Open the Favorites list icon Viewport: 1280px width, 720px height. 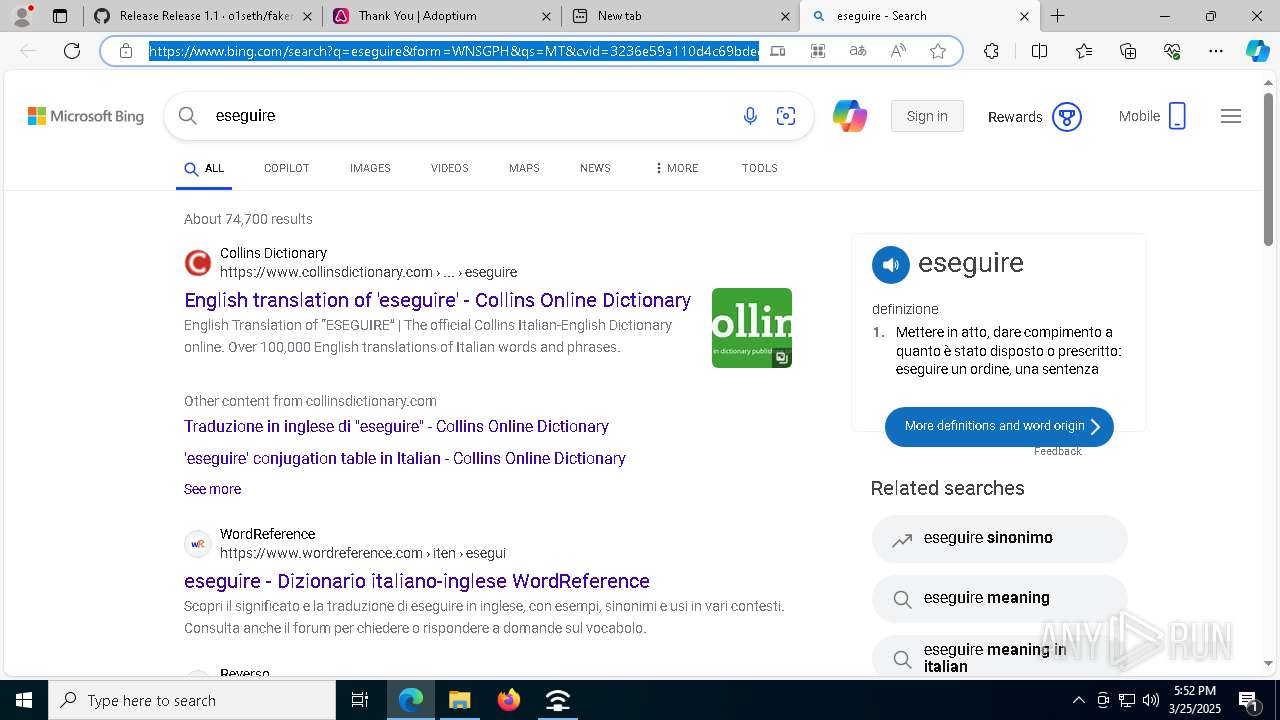coord(1084,51)
